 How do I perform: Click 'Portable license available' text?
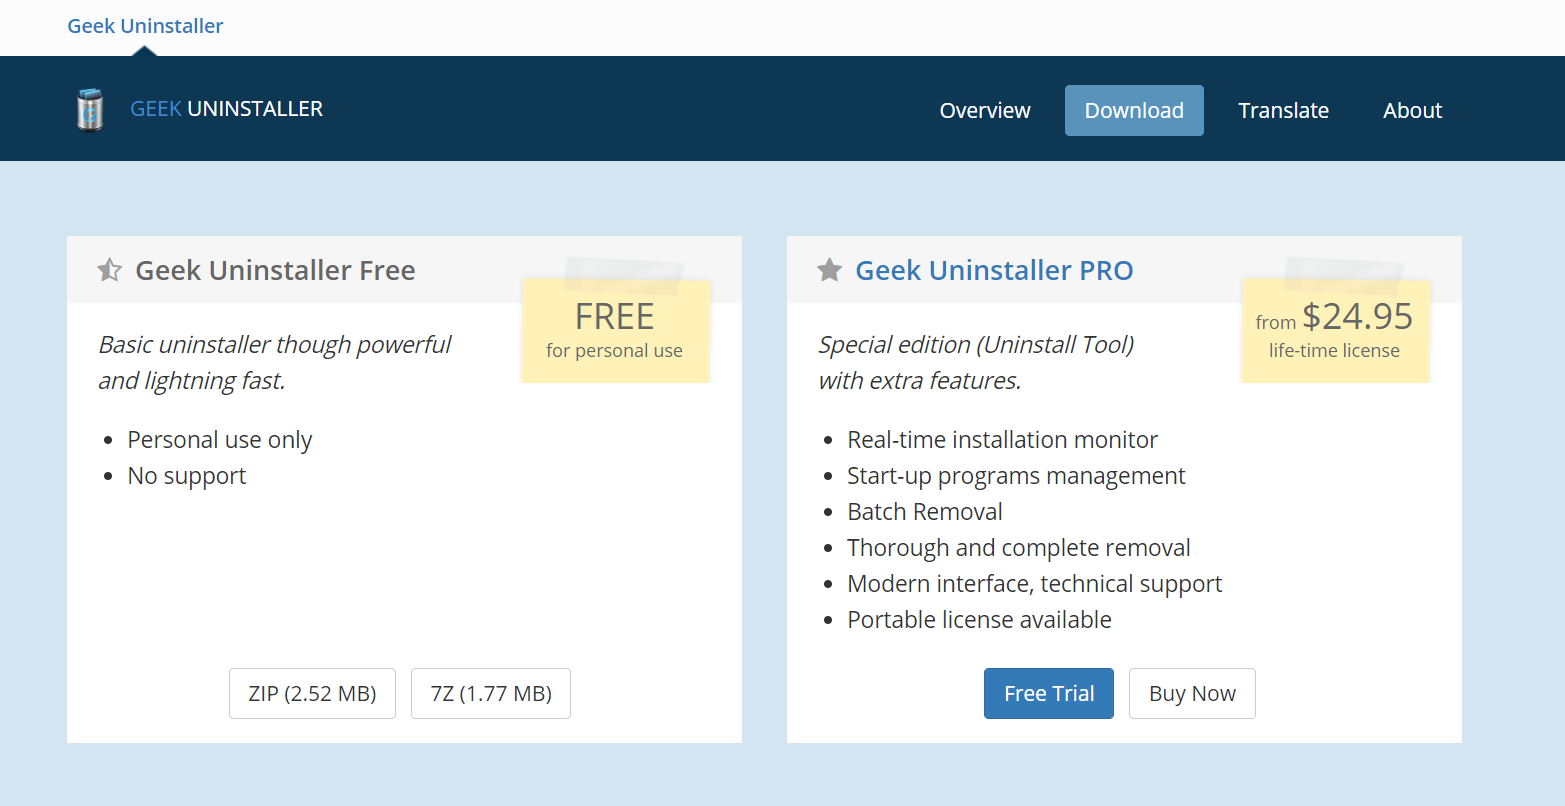coord(979,620)
